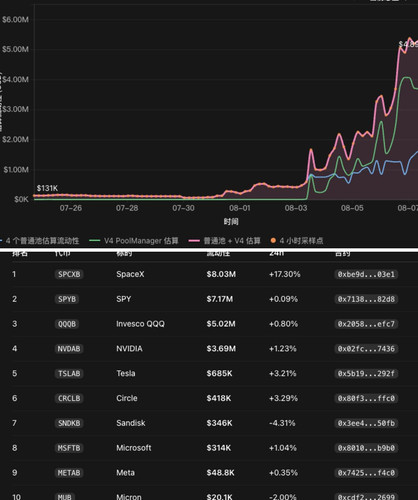Open contract address 0x7425...f4c0

point(366,473)
